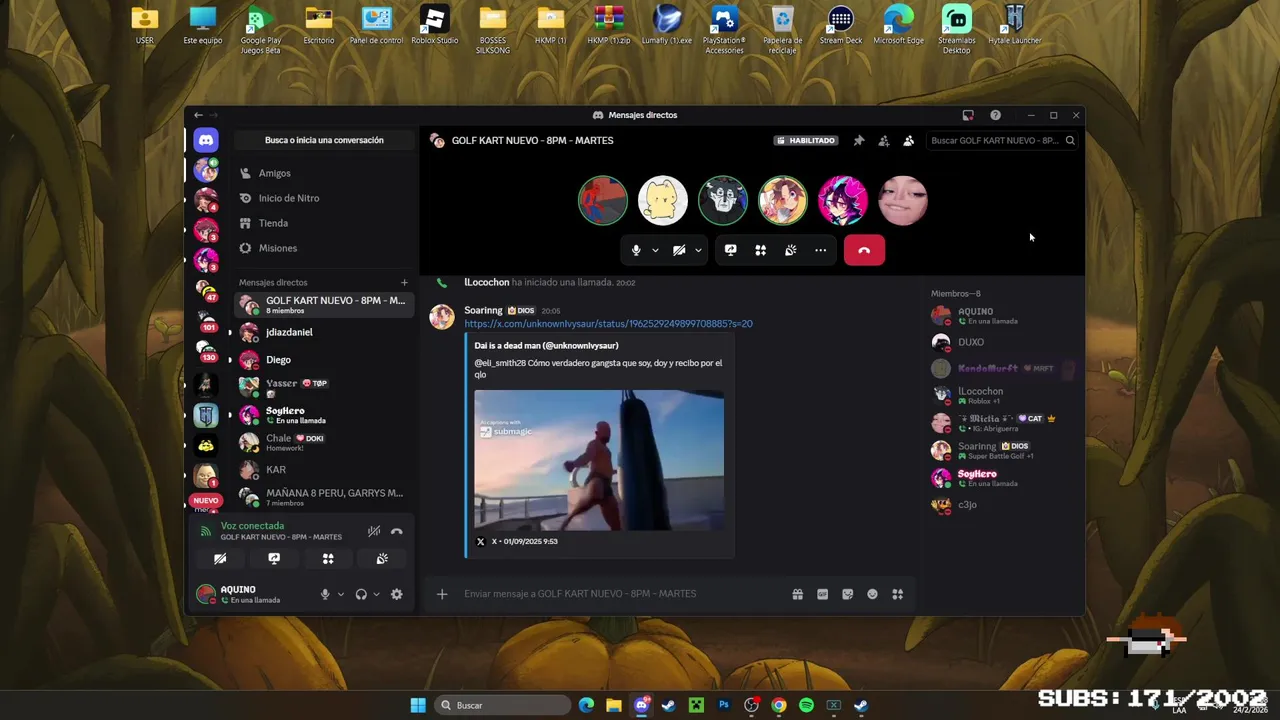Open MAÑANA 8 PERU group conversation
The image size is (1280, 720).
(324, 497)
